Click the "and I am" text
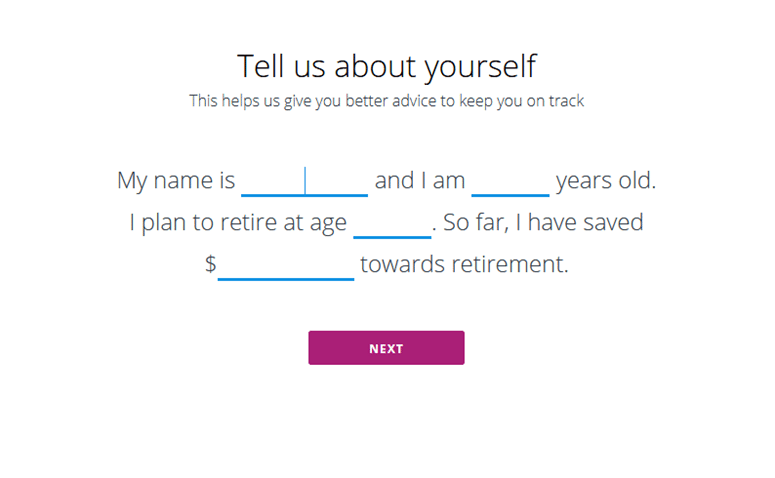This screenshot has height=478, width=775. point(420,181)
